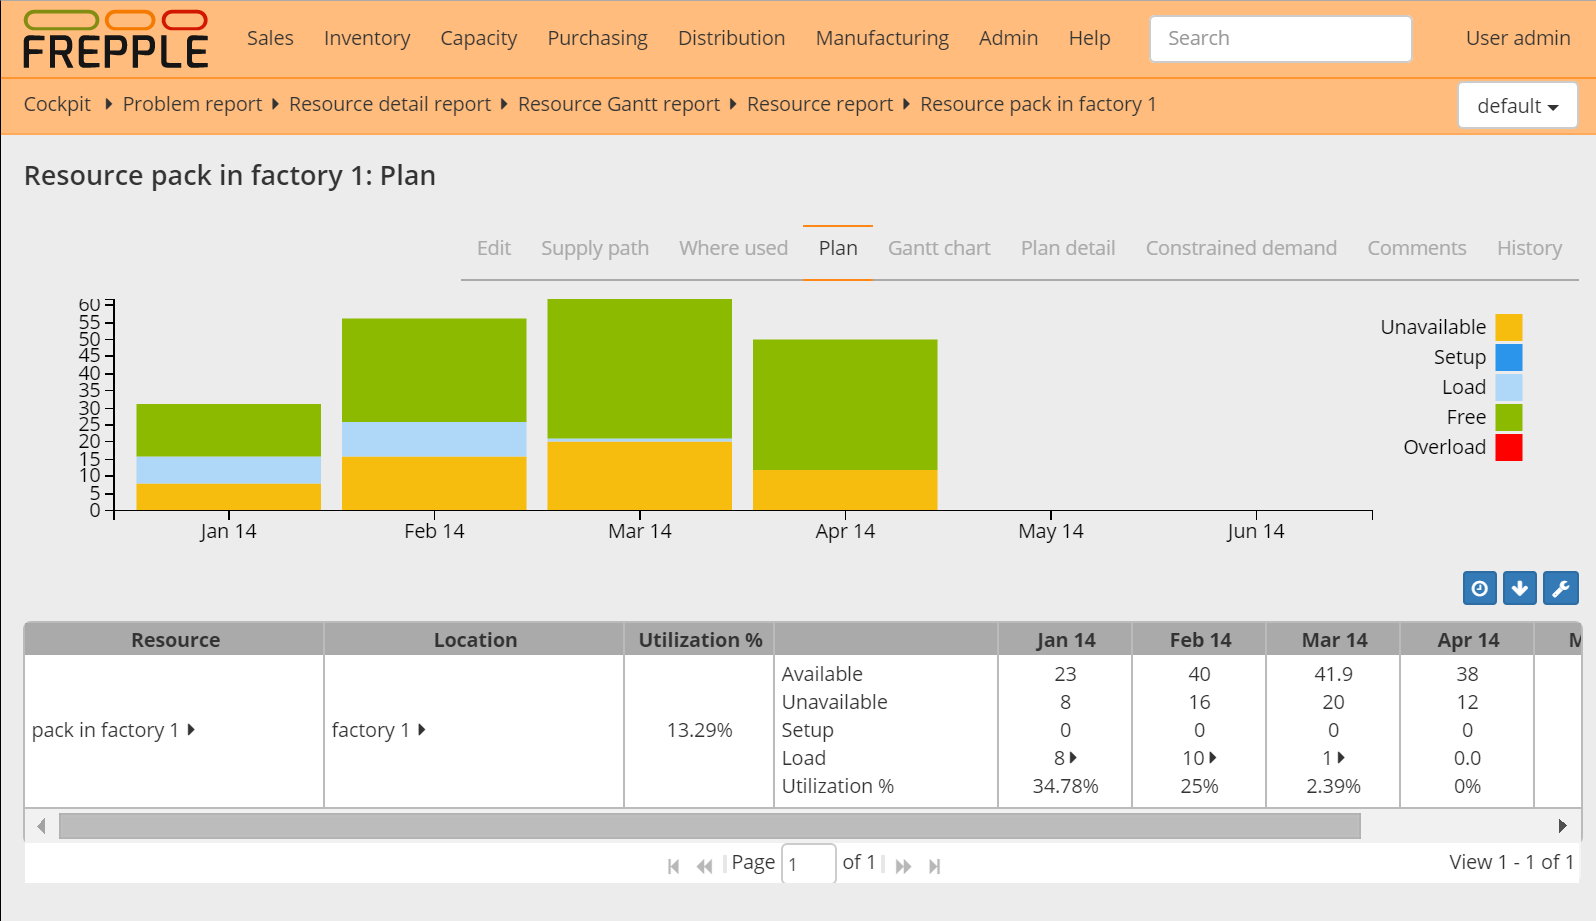The image size is (1596, 921).
Task: Click the clock time-bucket settings icon
Action: 1479,588
